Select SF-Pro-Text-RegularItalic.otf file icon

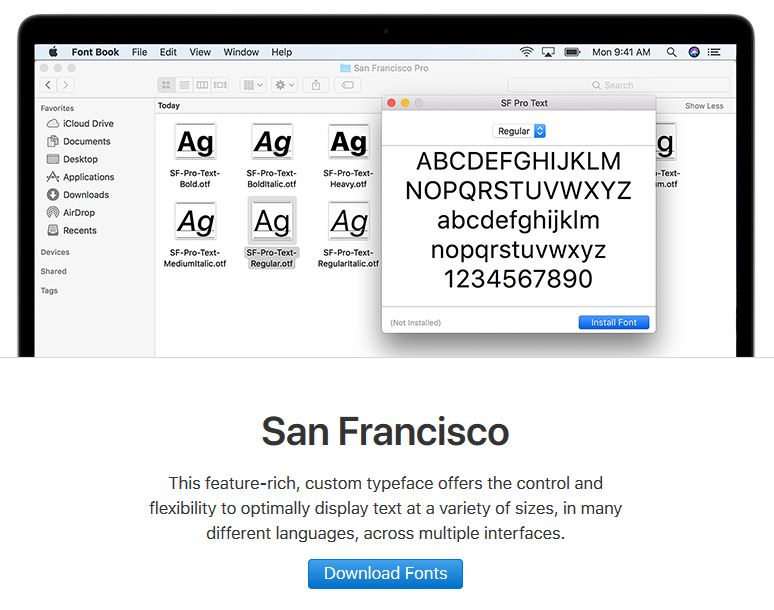[x=348, y=221]
